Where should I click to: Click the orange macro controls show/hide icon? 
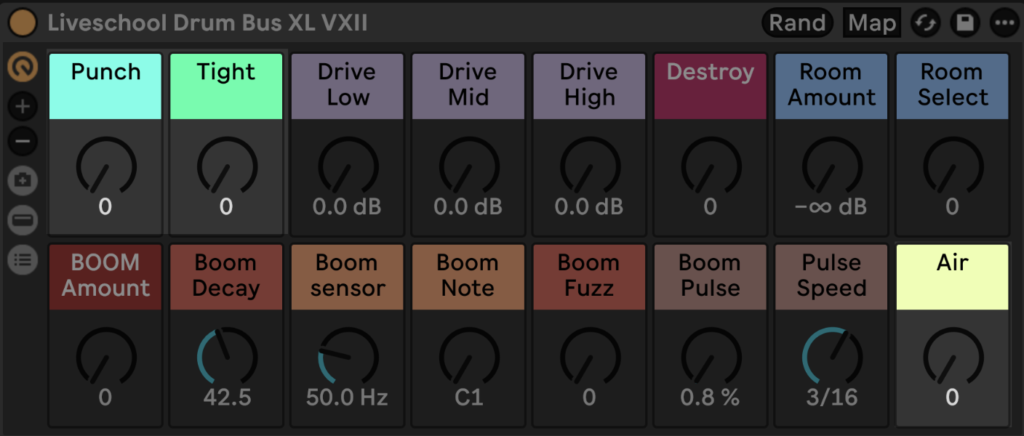pos(23,67)
